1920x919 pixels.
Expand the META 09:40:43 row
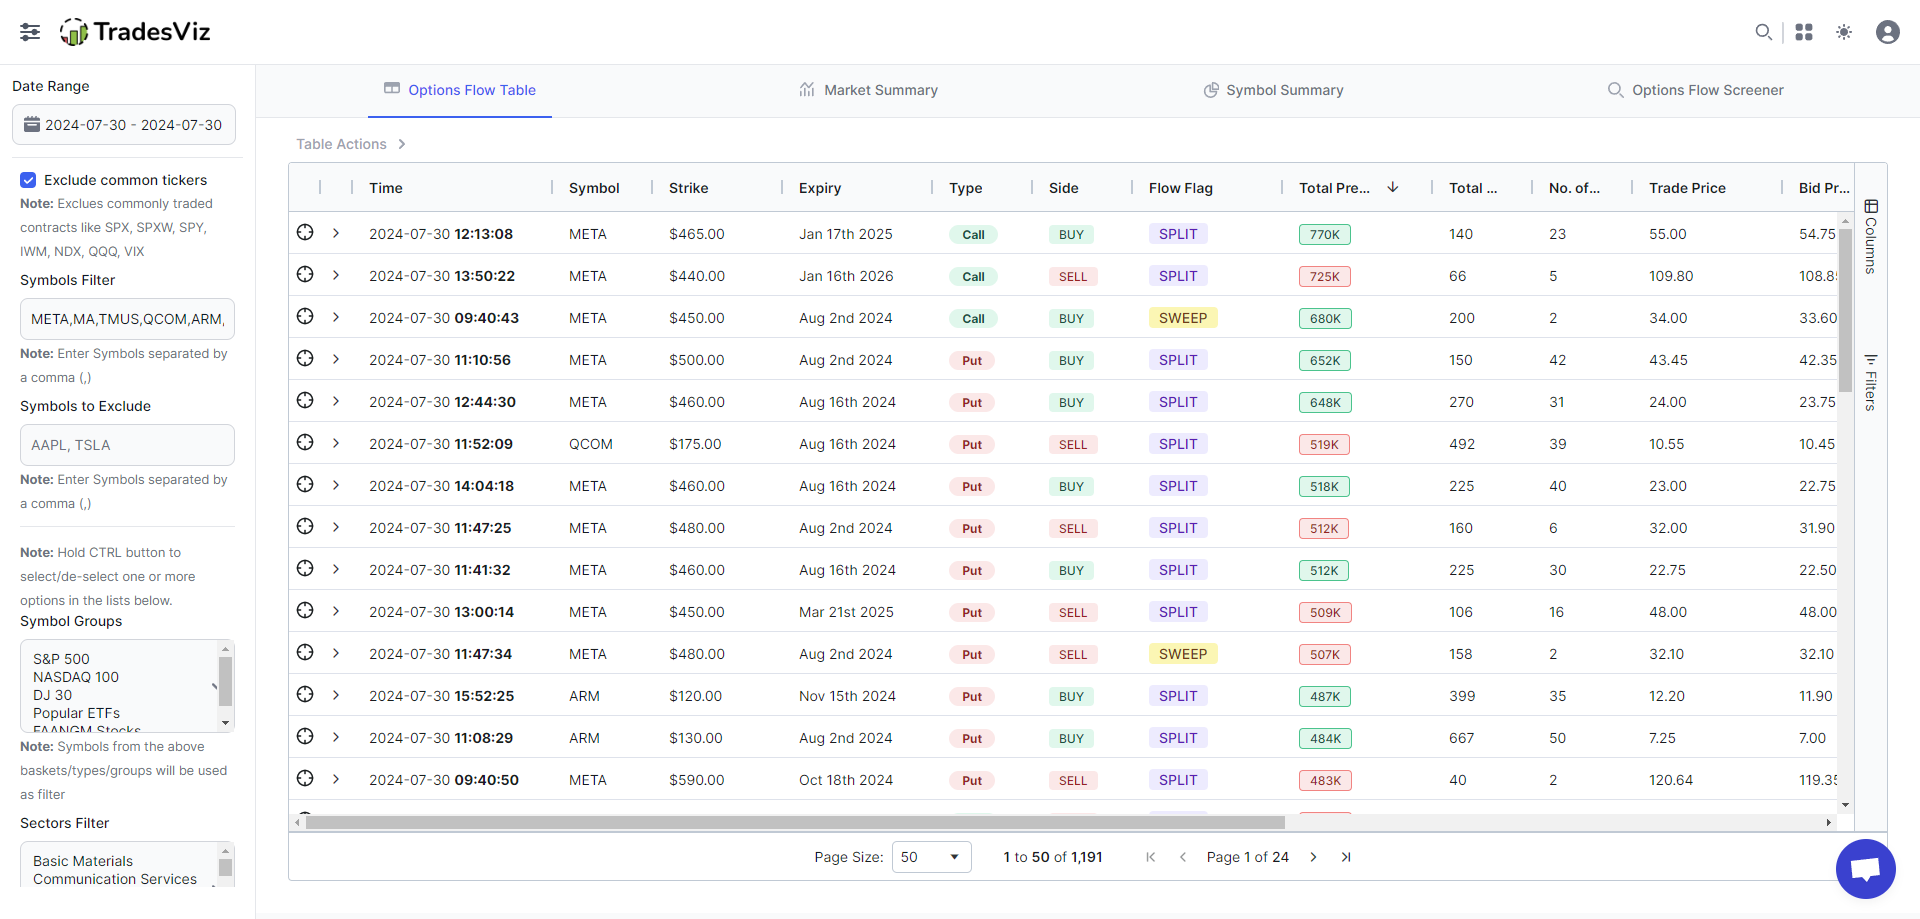(336, 317)
